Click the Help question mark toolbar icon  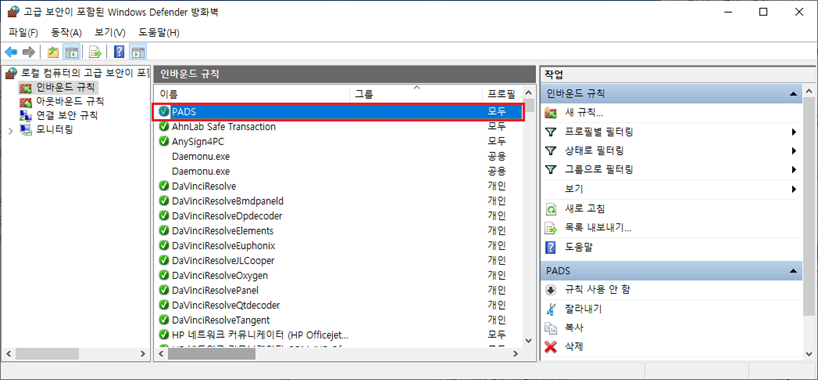[x=119, y=52]
